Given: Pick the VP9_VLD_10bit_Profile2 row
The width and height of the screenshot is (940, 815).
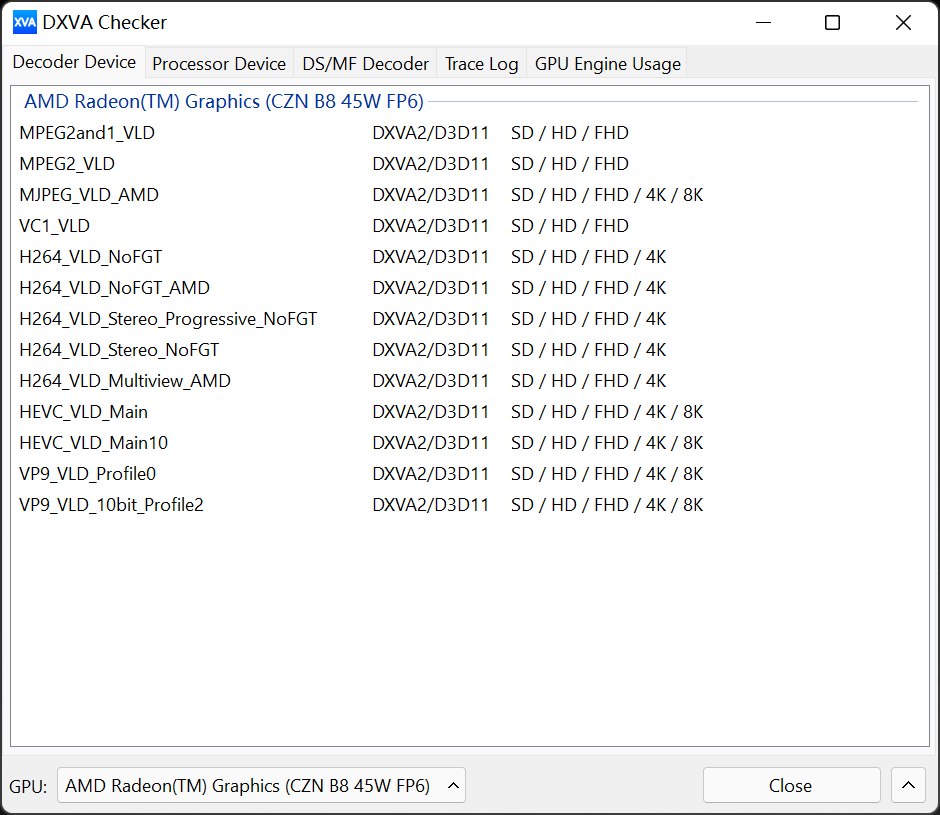Looking at the screenshot, I should [x=111, y=505].
